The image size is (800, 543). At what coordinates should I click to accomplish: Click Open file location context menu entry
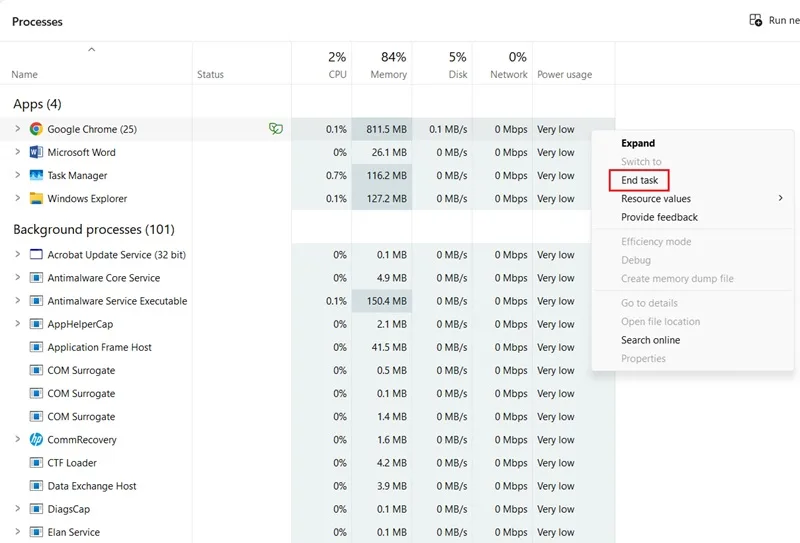pyautogui.click(x=660, y=322)
